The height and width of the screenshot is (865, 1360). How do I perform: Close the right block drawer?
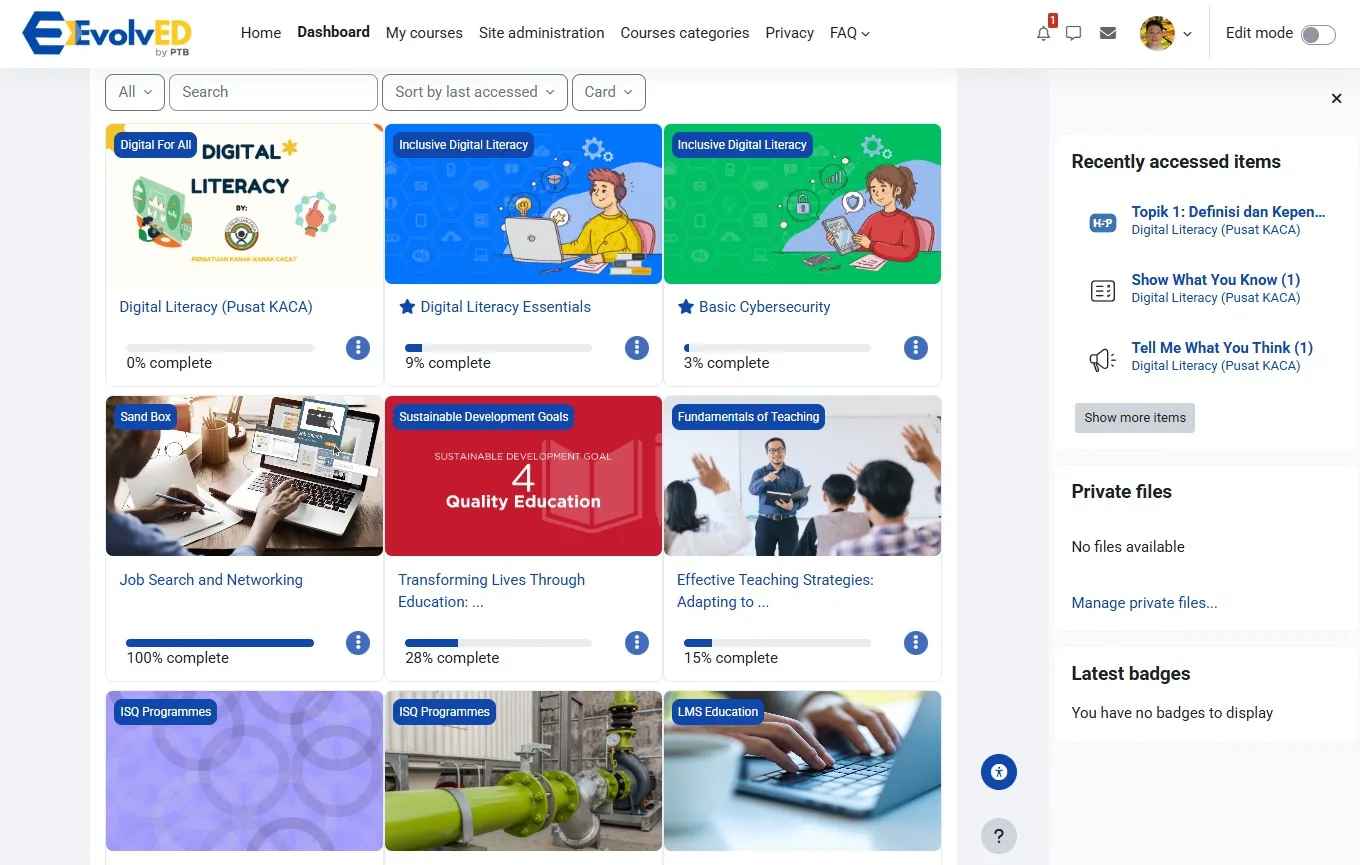(1336, 98)
